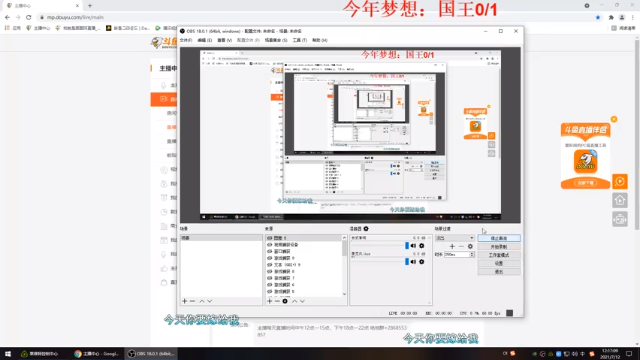
Task: Go back in Chrome
Action: (7, 17)
